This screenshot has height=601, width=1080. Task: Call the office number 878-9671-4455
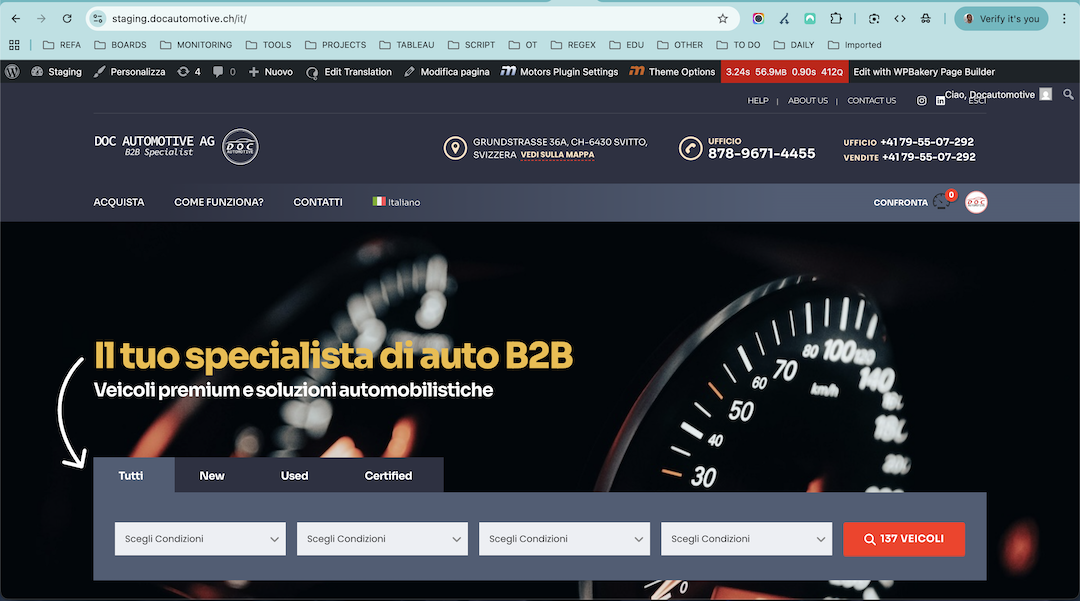click(x=762, y=154)
